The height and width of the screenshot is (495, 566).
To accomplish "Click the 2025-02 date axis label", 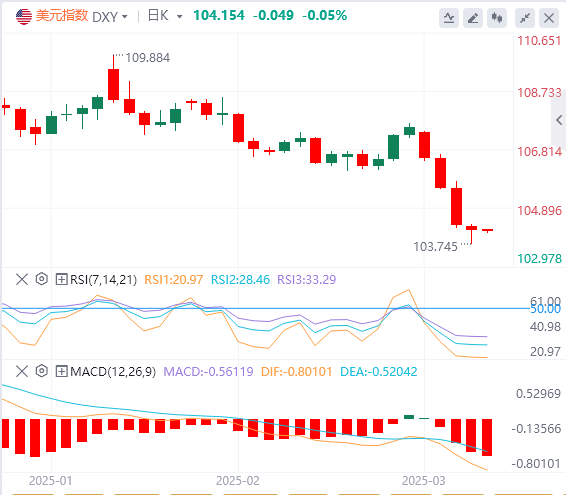I will [x=238, y=481].
